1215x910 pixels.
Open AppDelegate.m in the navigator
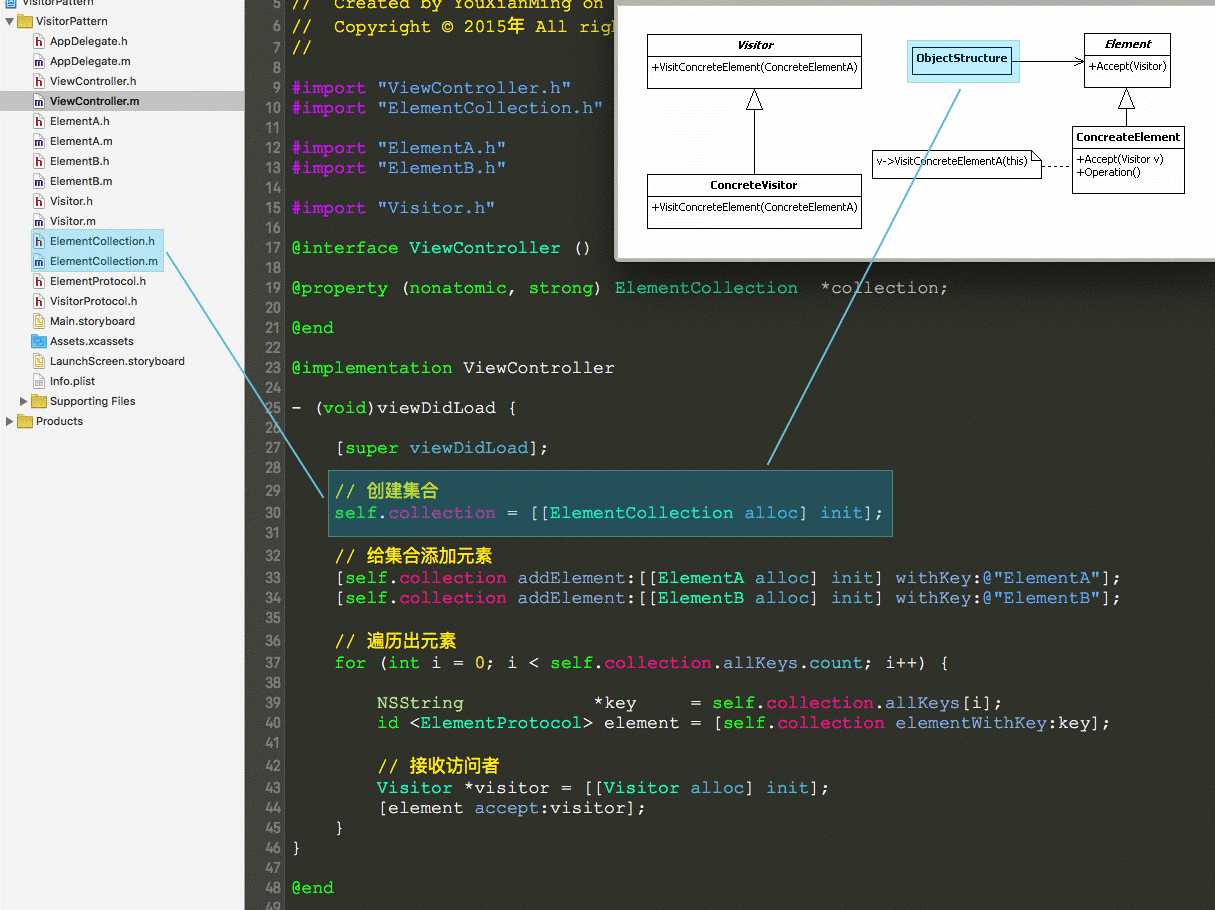90,61
